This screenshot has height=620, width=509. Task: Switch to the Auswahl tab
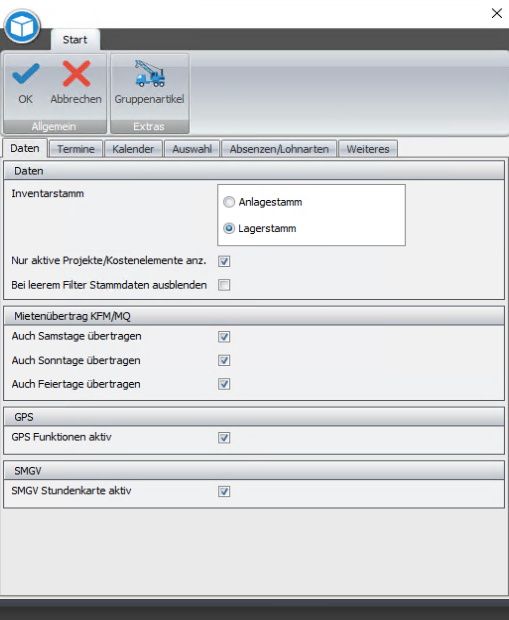(192, 149)
